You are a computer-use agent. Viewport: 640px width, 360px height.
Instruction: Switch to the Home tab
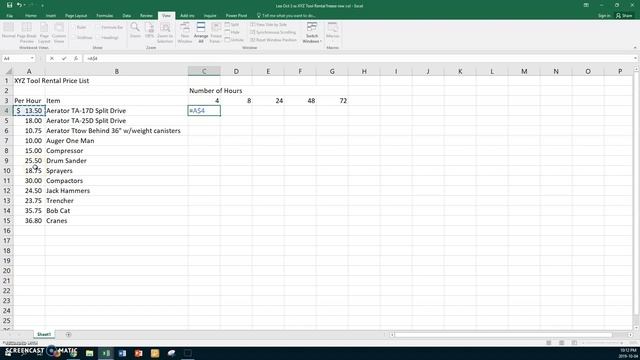[31, 16]
